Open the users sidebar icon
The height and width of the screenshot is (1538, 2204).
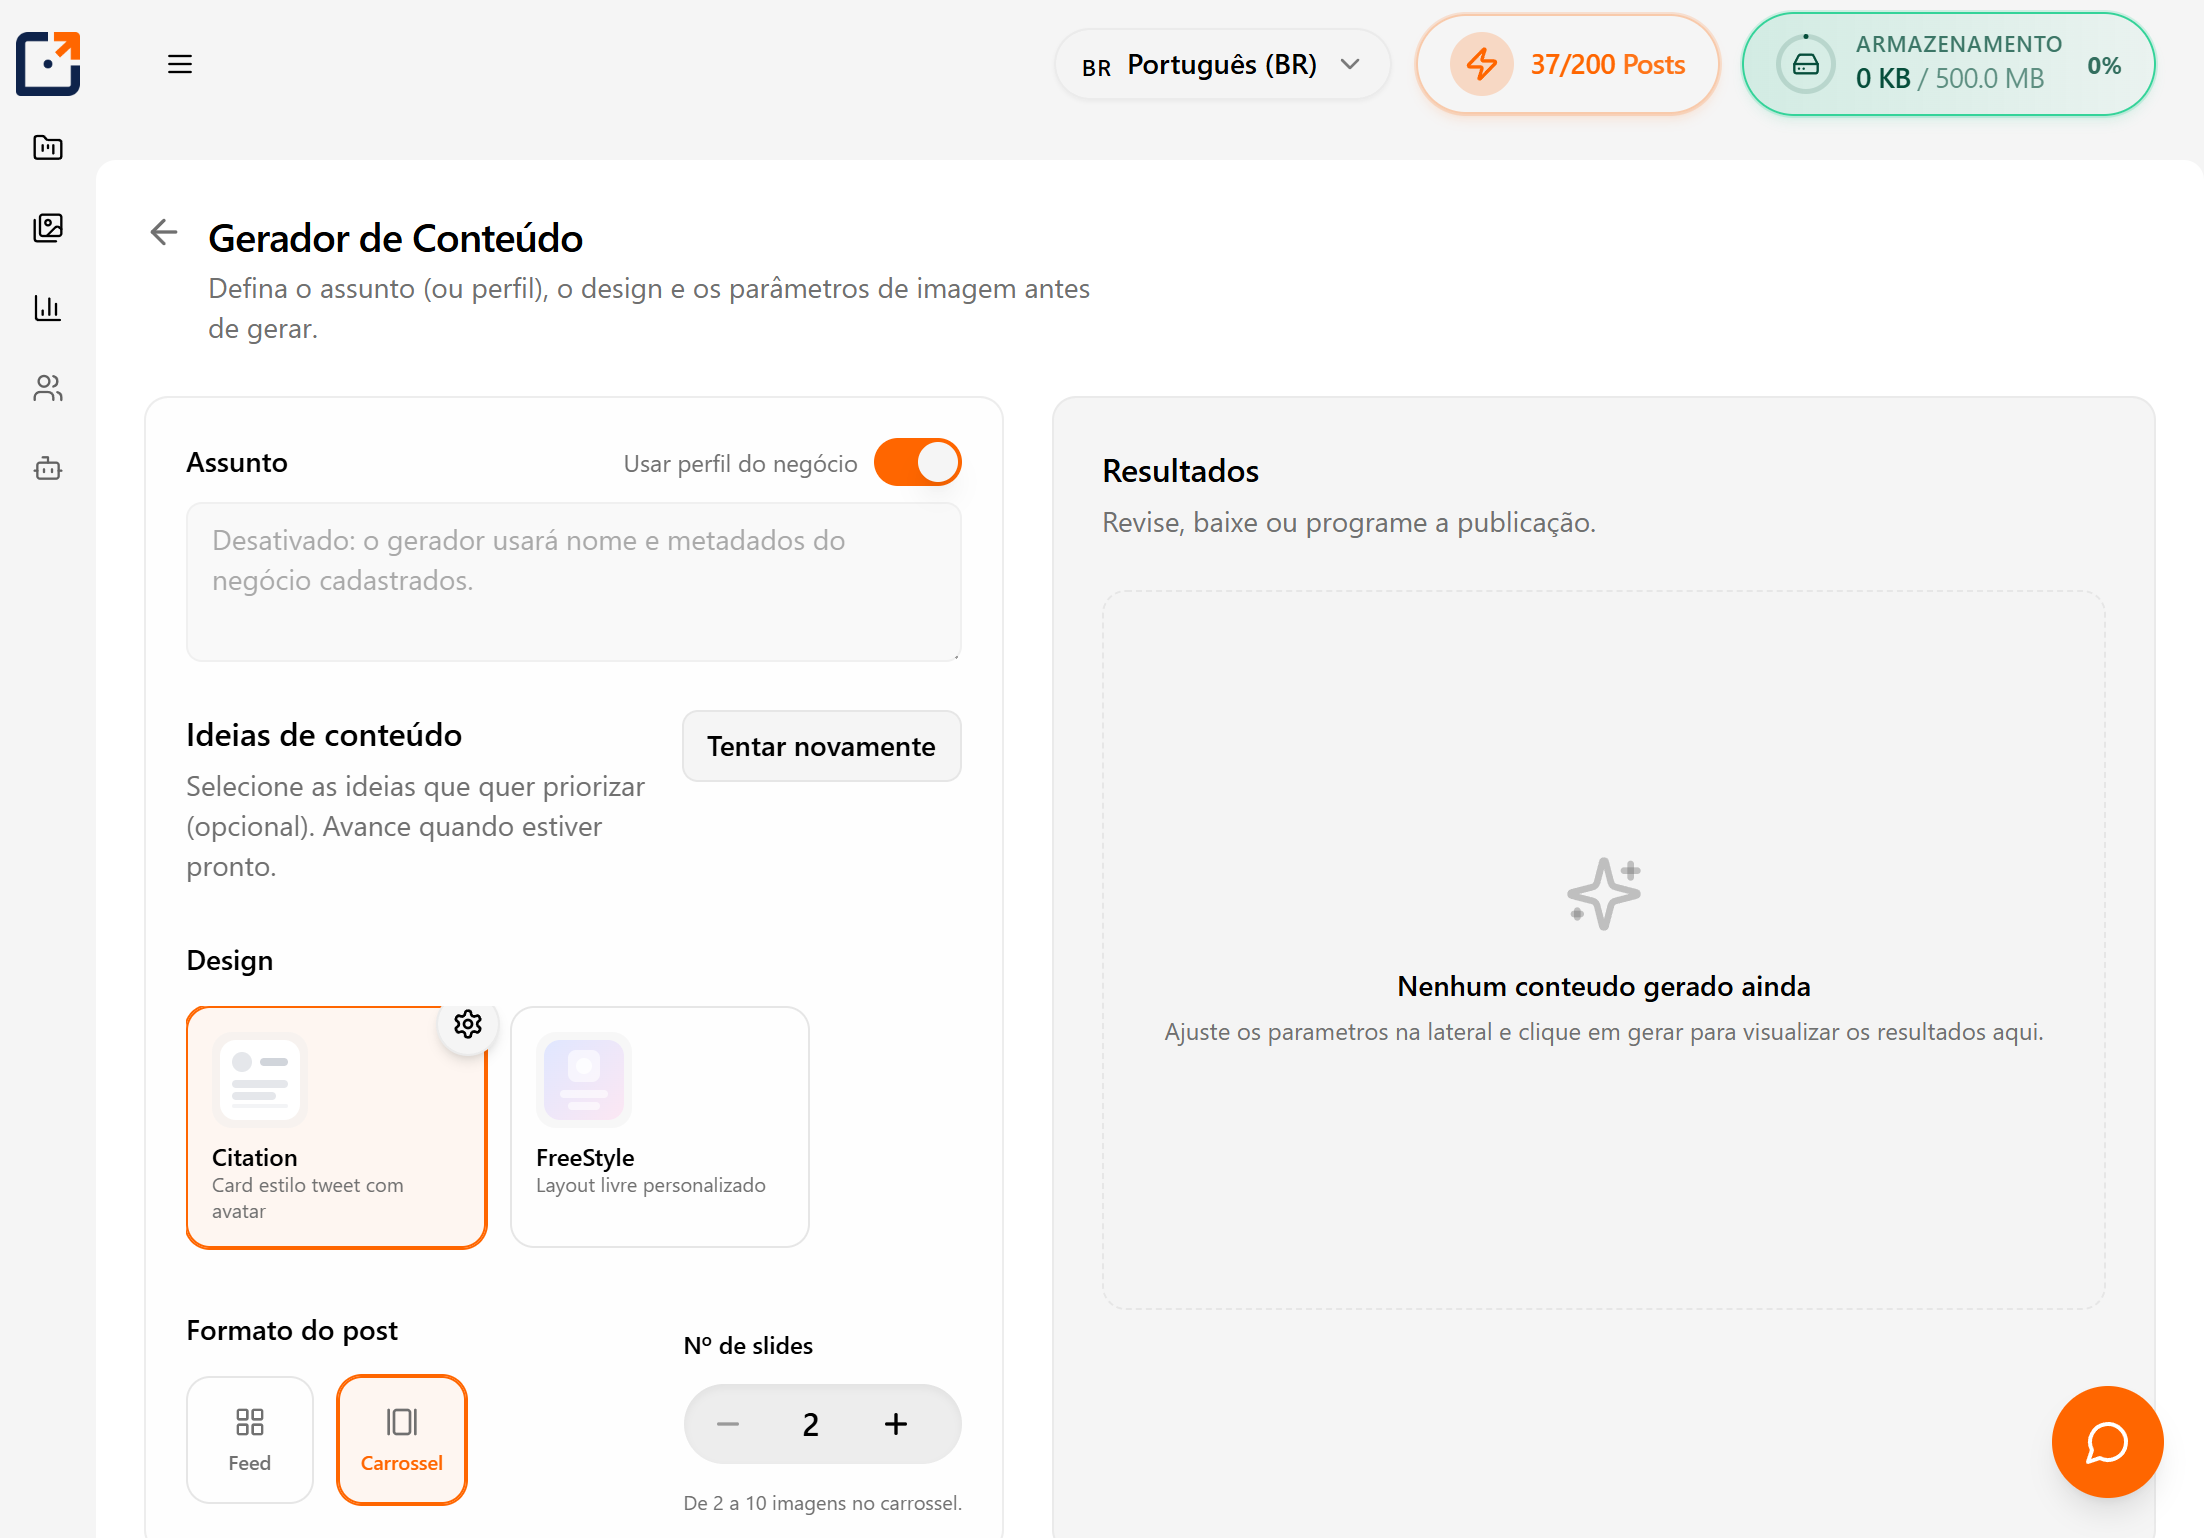pyautogui.click(x=48, y=388)
